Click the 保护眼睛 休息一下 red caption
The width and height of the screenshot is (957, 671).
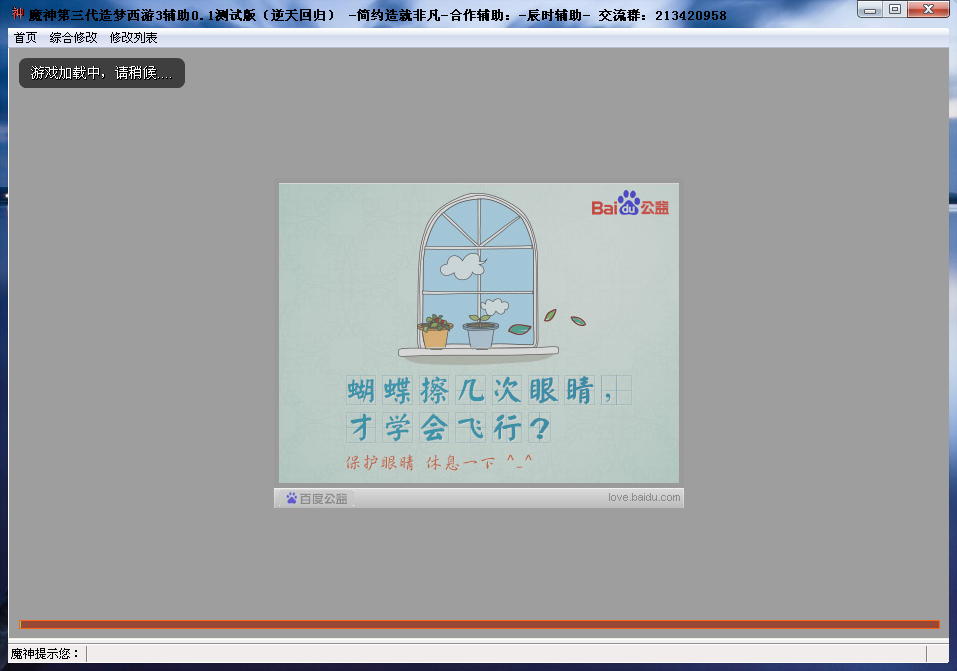439,462
